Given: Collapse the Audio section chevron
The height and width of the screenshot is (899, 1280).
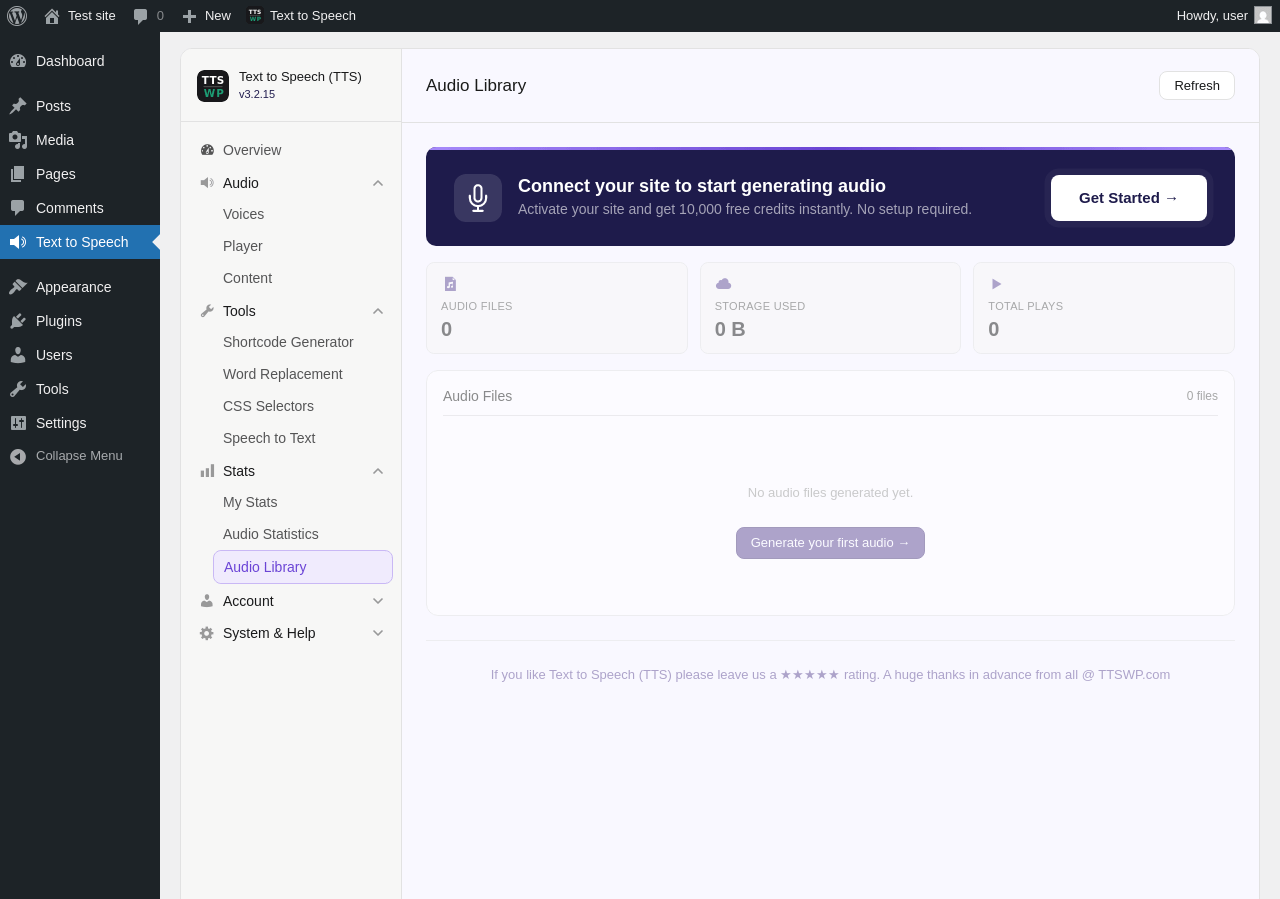Looking at the screenshot, I should click(x=378, y=183).
